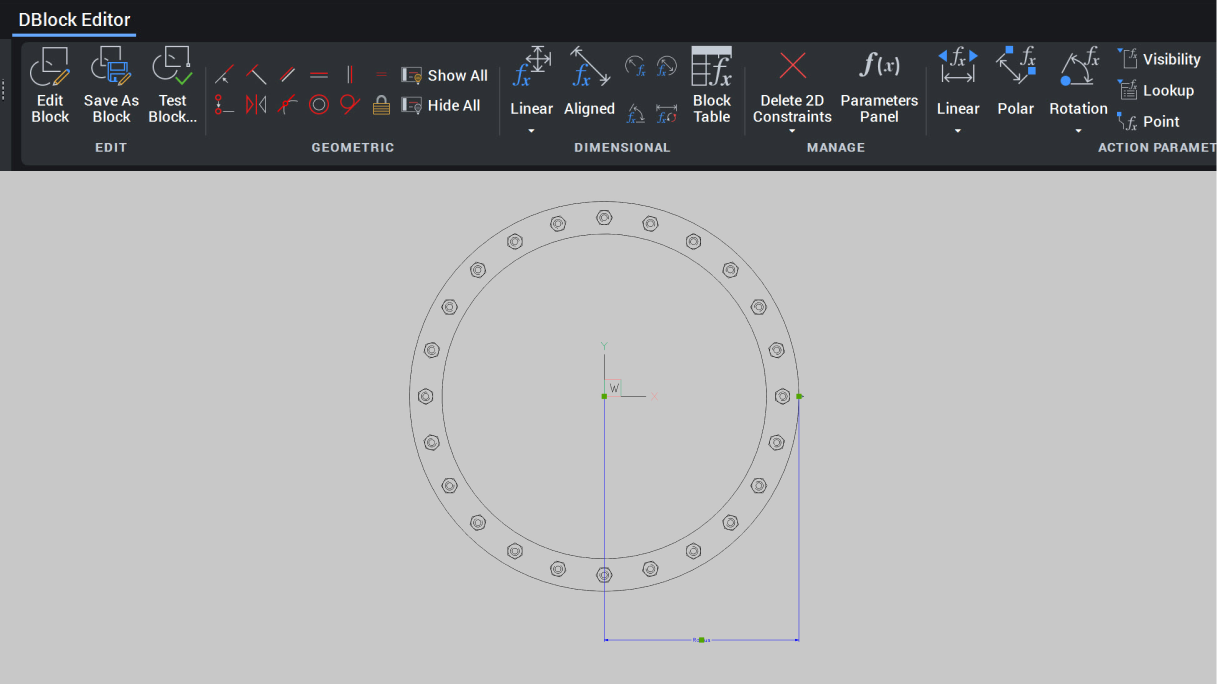The image size is (1217, 684).
Task: Select the radius dimensional constraint icon
Action: [636, 67]
